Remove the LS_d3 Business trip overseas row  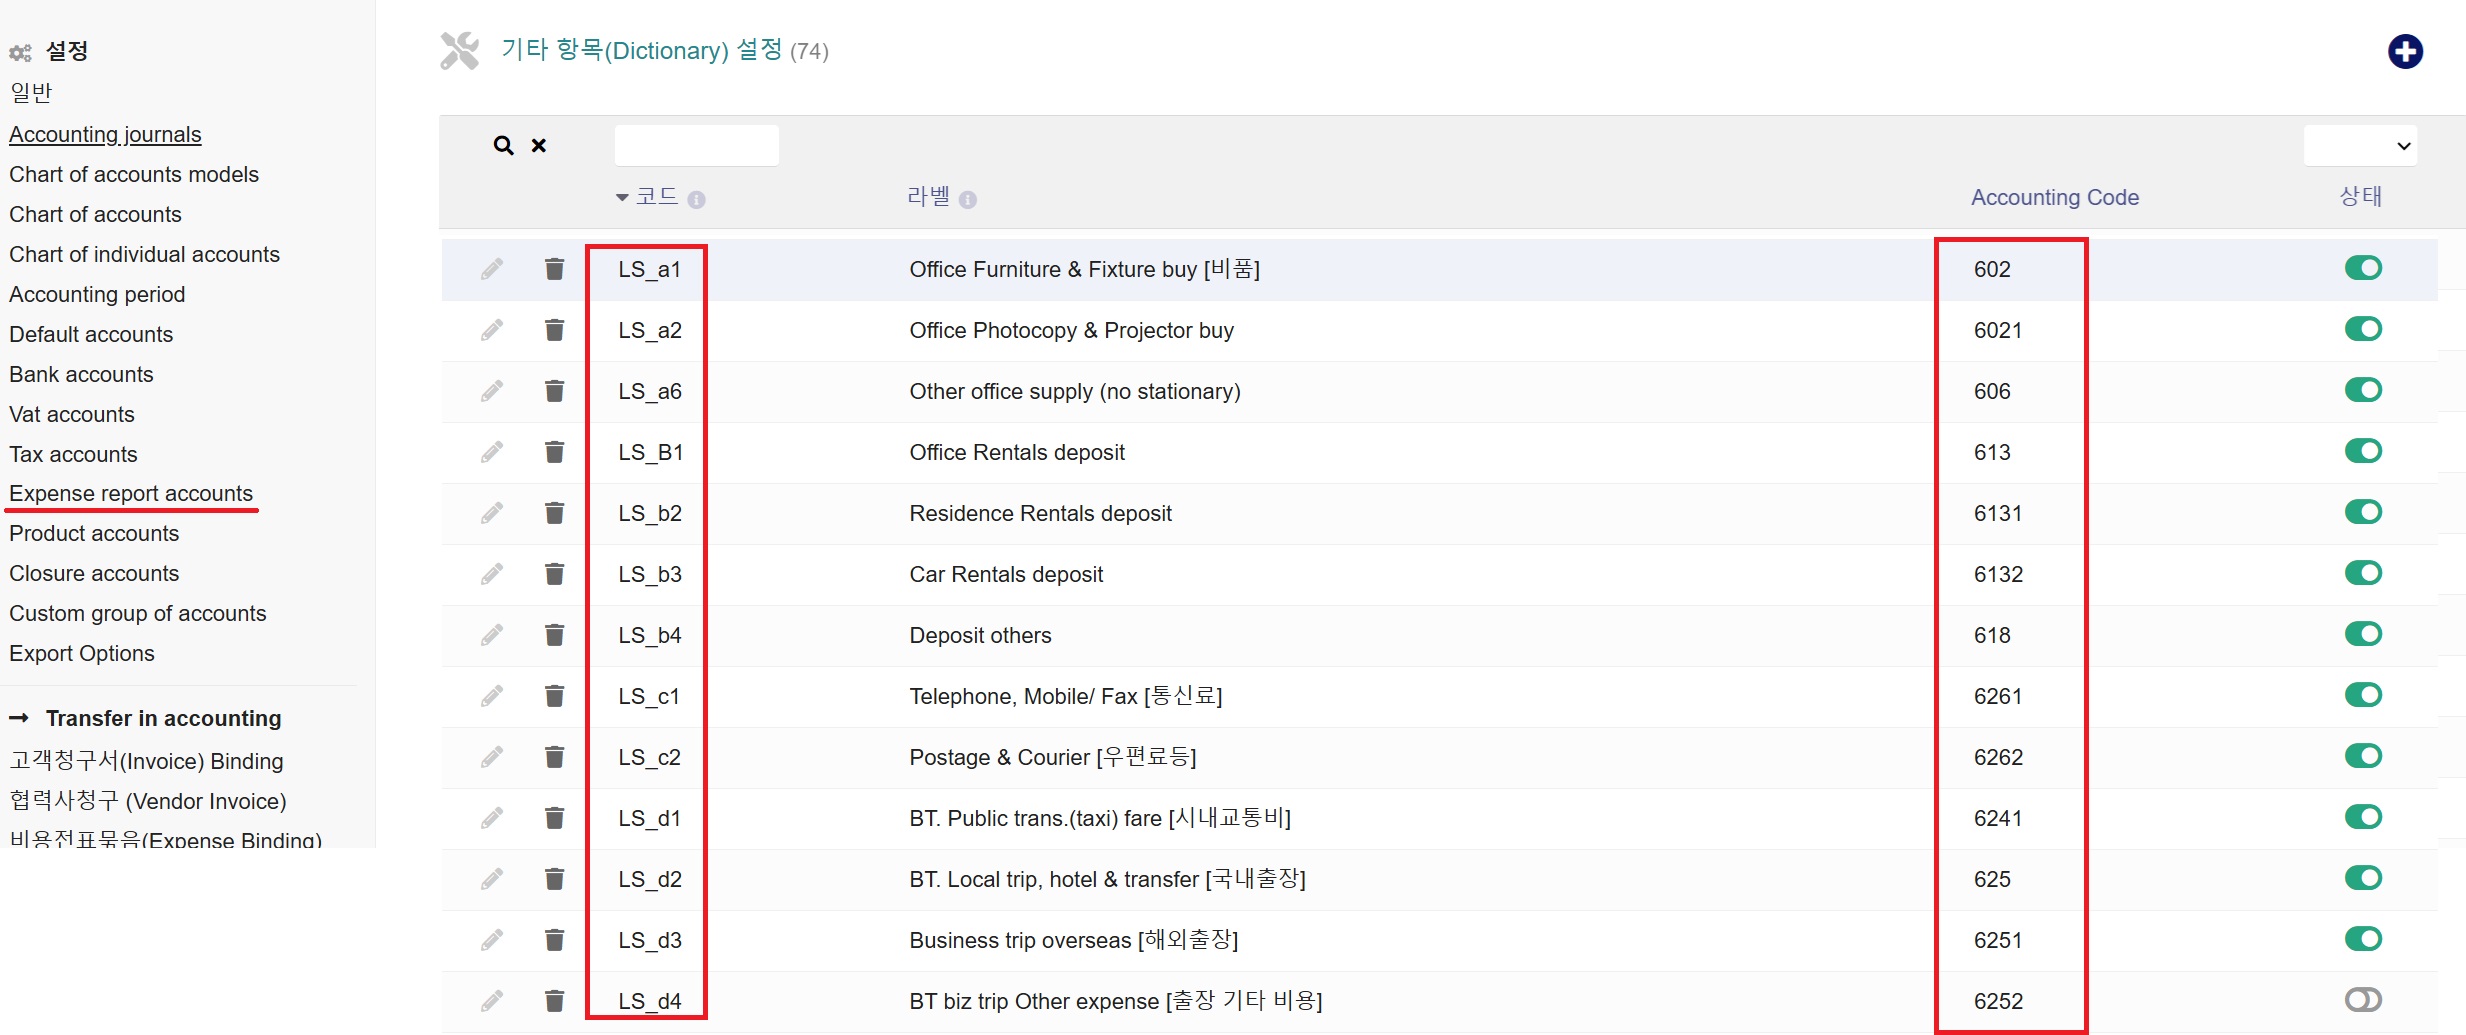(x=554, y=940)
